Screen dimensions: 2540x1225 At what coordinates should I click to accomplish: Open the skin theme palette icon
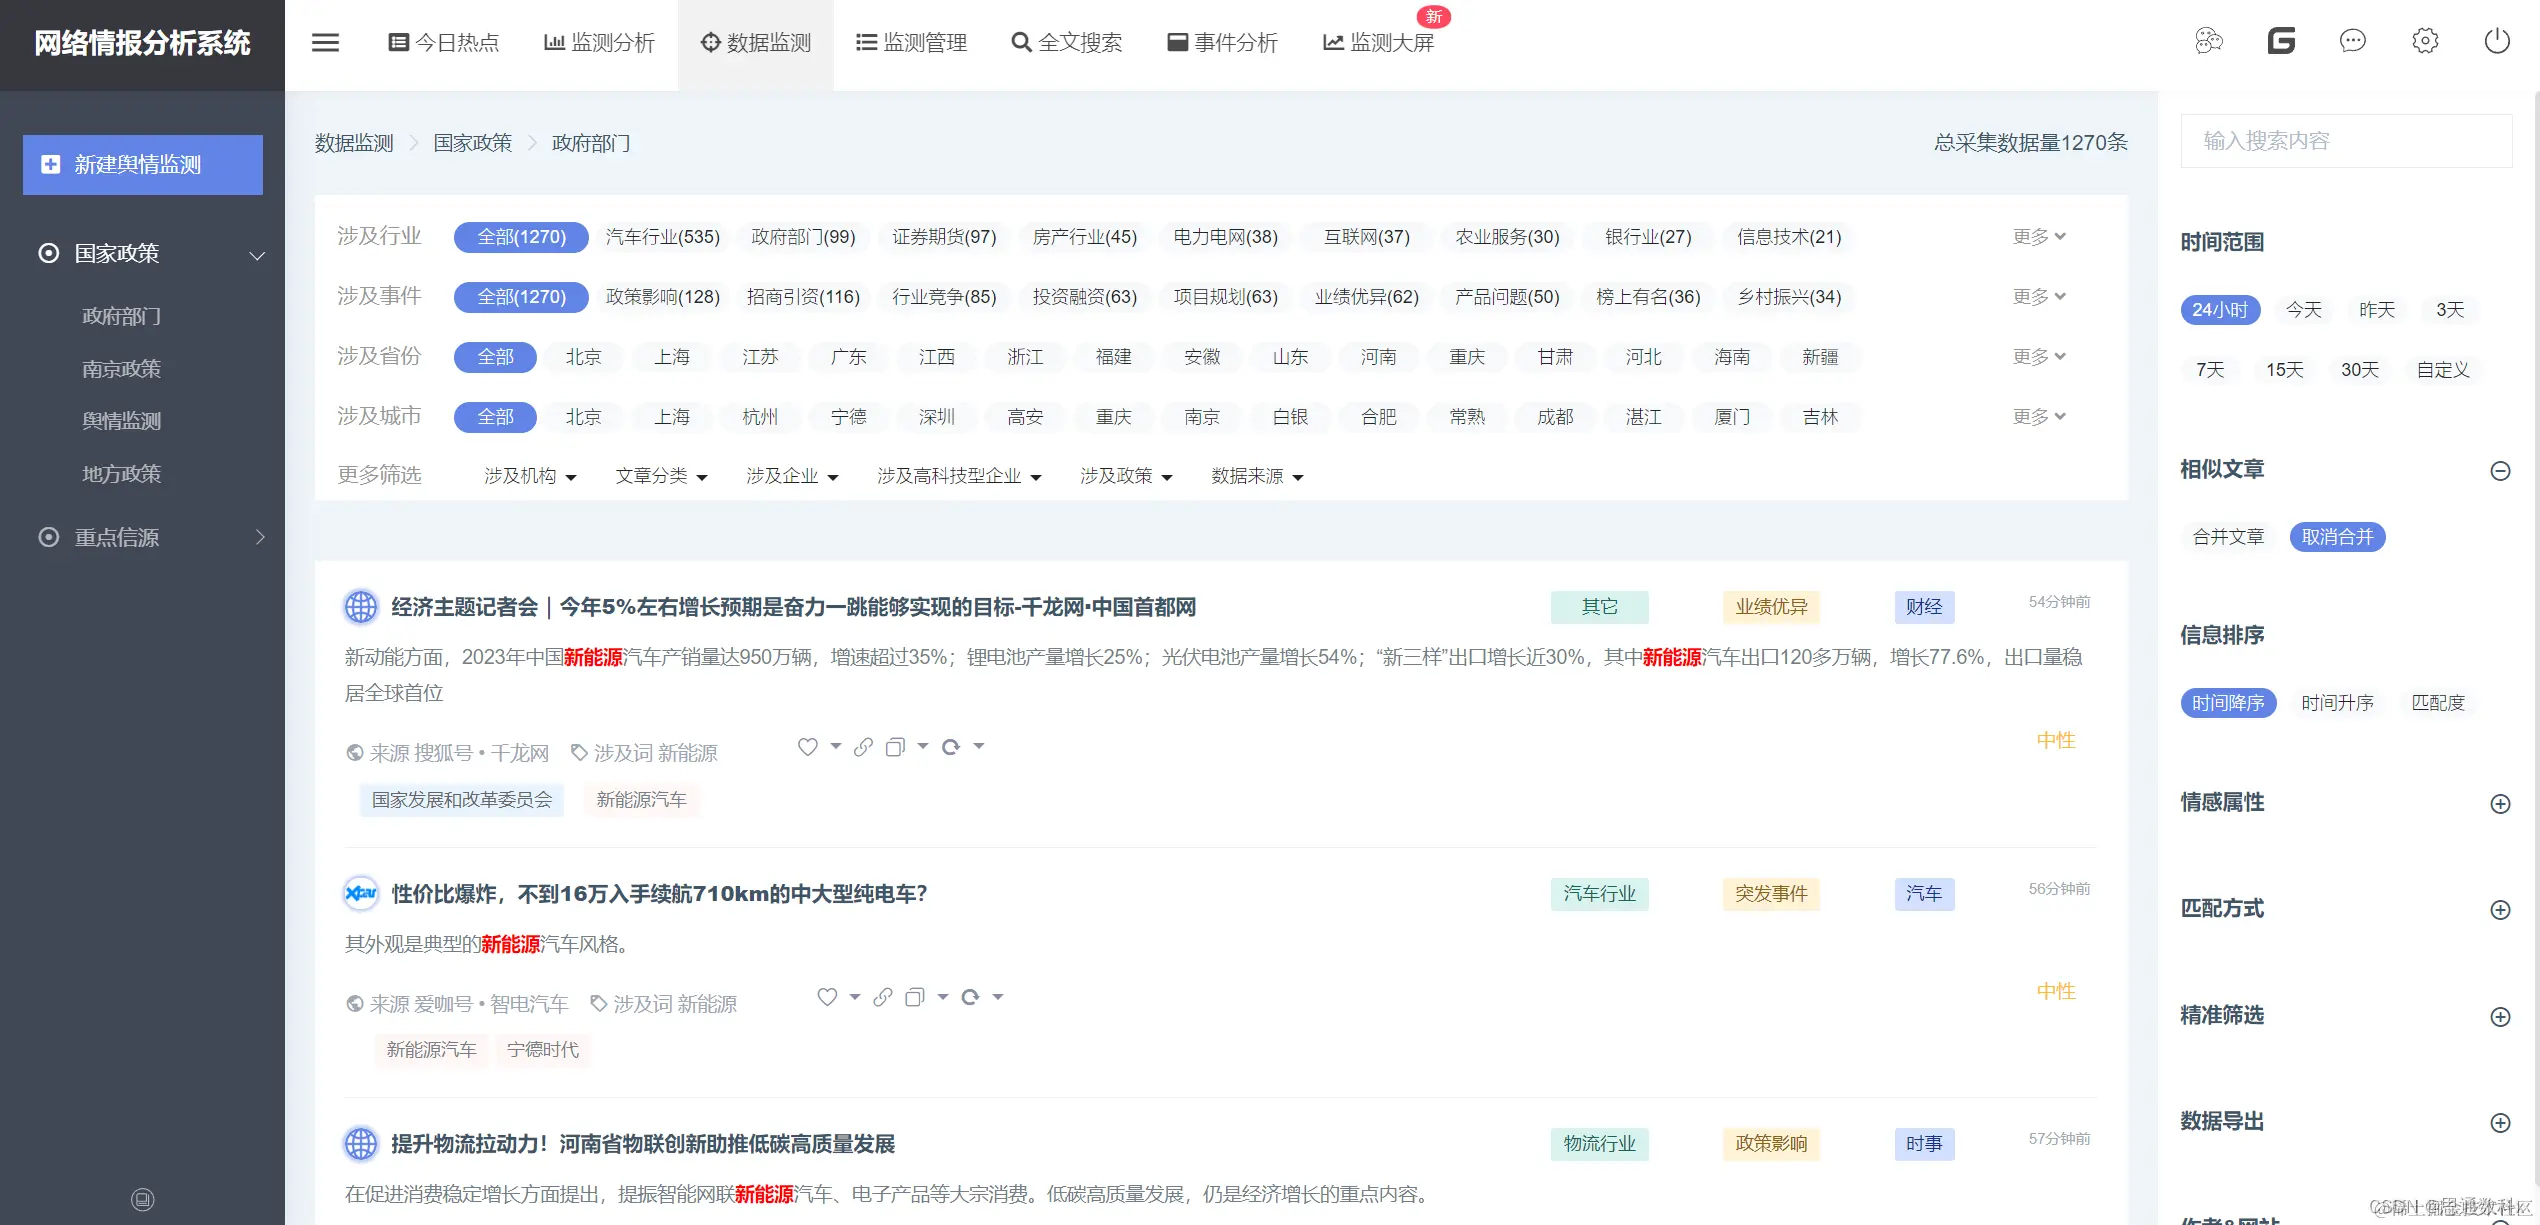click(2208, 41)
